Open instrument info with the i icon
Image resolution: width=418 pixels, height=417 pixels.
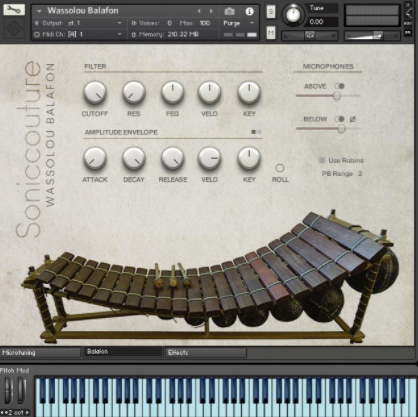pyautogui.click(x=249, y=11)
